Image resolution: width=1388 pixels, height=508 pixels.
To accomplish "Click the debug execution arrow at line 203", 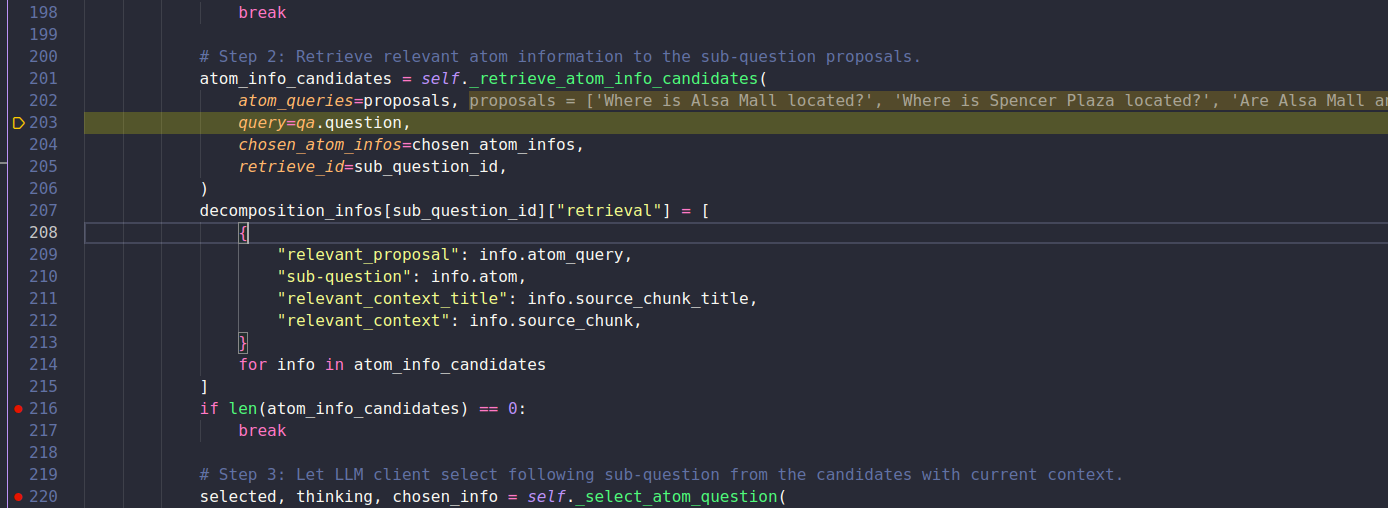I will pos(18,123).
